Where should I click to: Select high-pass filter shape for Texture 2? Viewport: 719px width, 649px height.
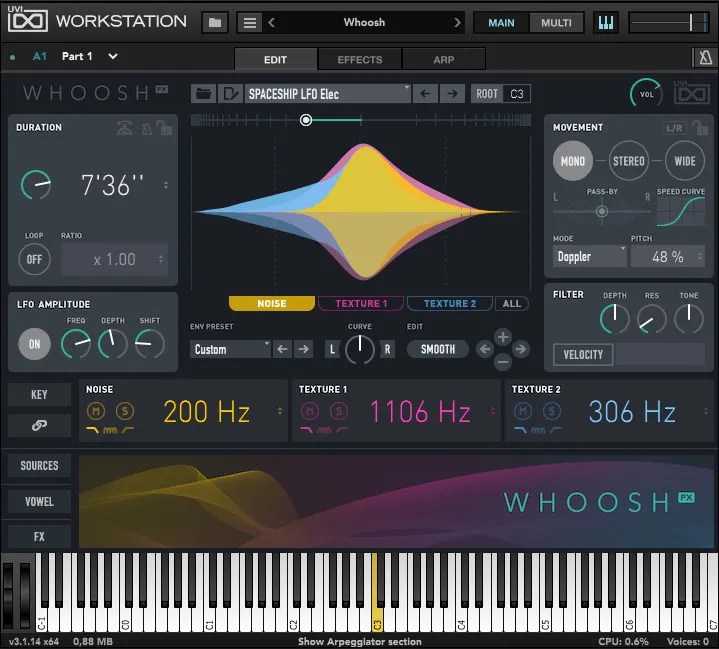coord(556,430)
